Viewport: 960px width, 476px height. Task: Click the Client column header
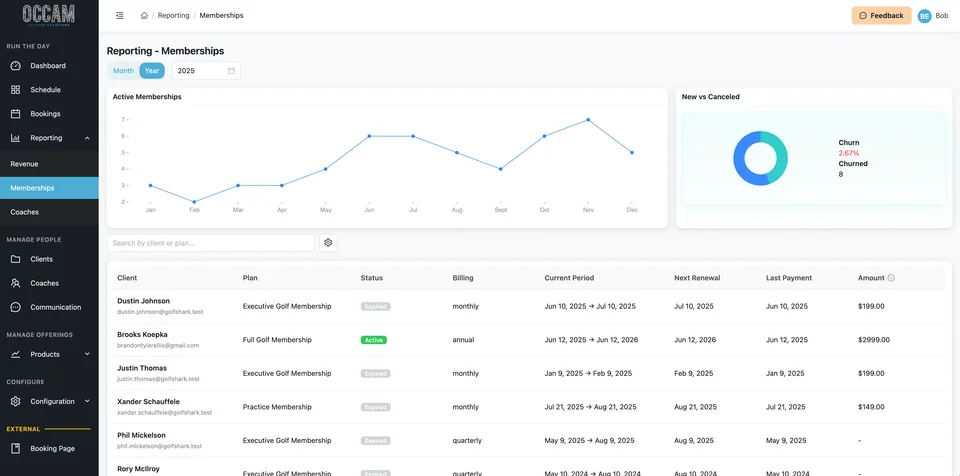point(127,278)
